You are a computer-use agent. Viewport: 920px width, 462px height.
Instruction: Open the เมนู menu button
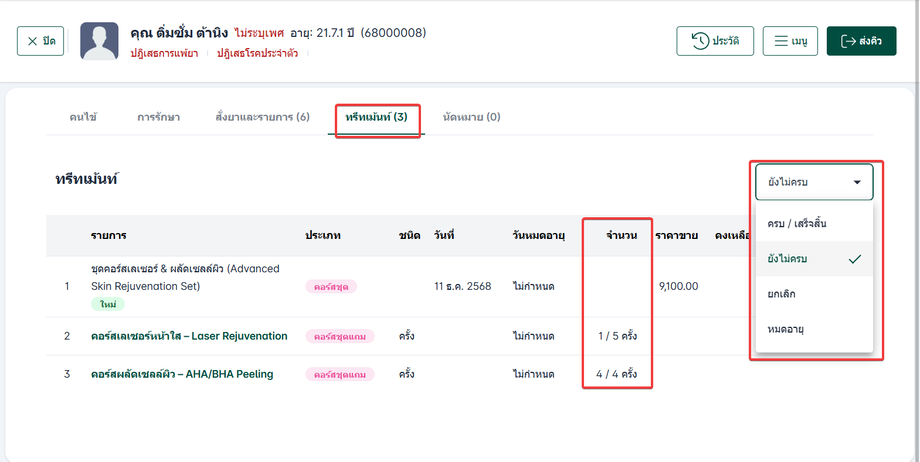click(x=790, y=41)
